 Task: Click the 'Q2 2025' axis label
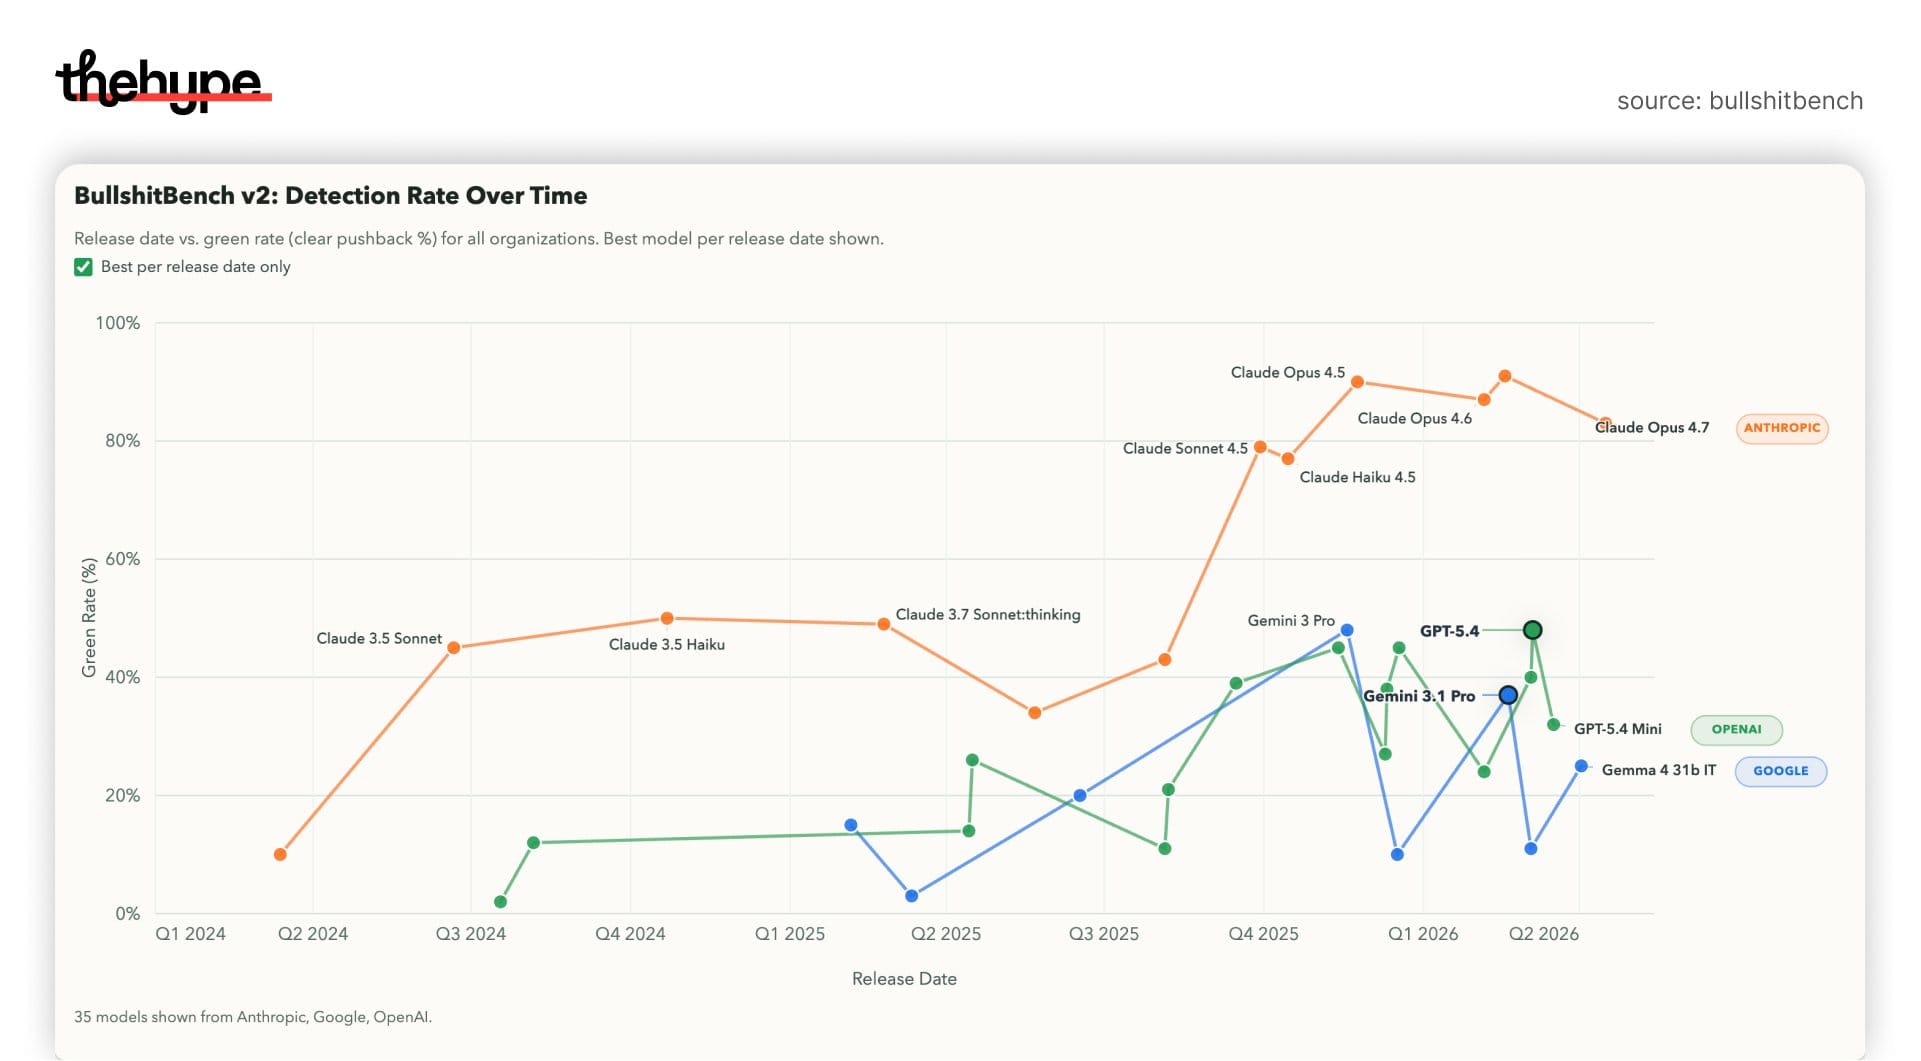coord(946,934)
